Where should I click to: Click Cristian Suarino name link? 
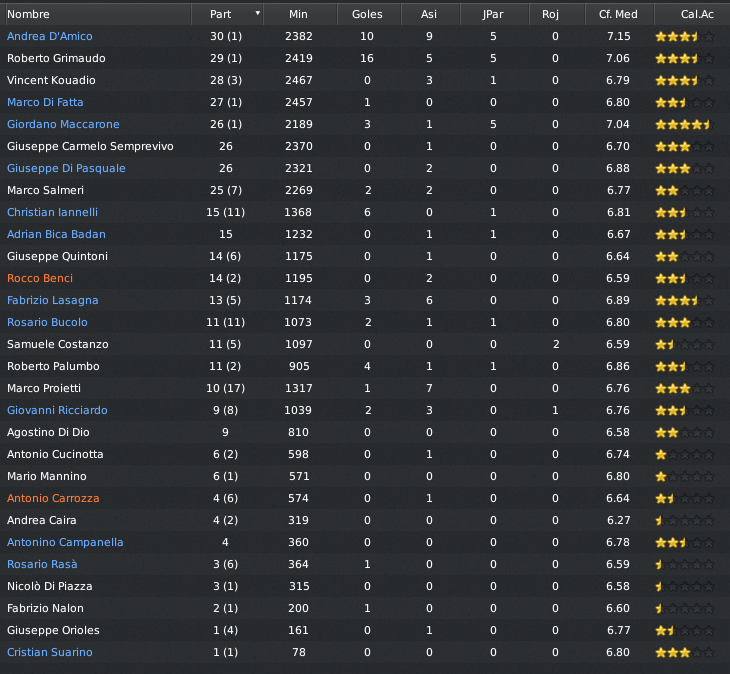point(50,653)
